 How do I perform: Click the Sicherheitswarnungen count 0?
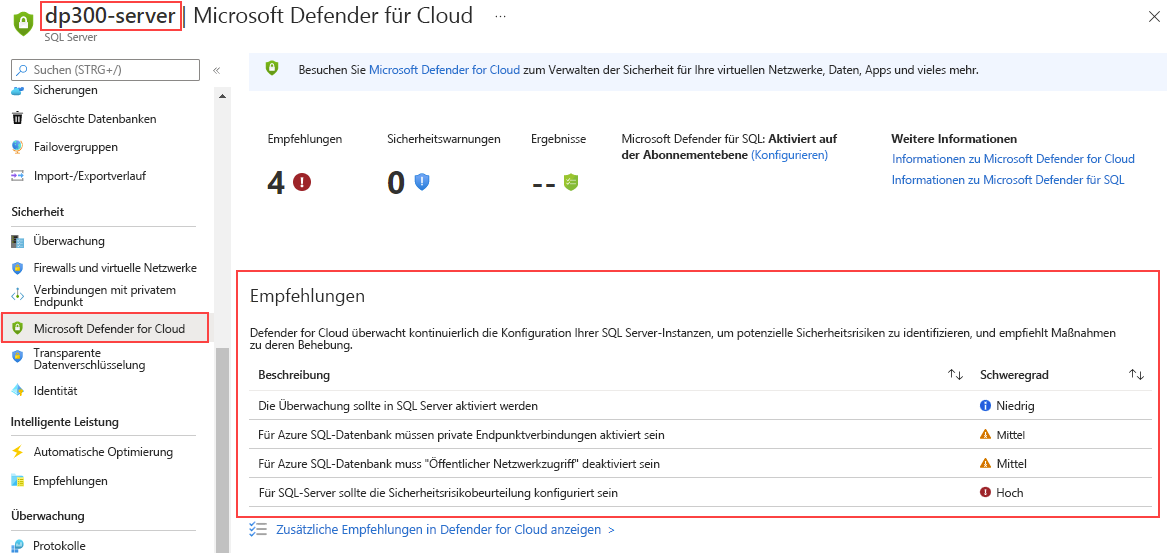click(x=397, y=182)
